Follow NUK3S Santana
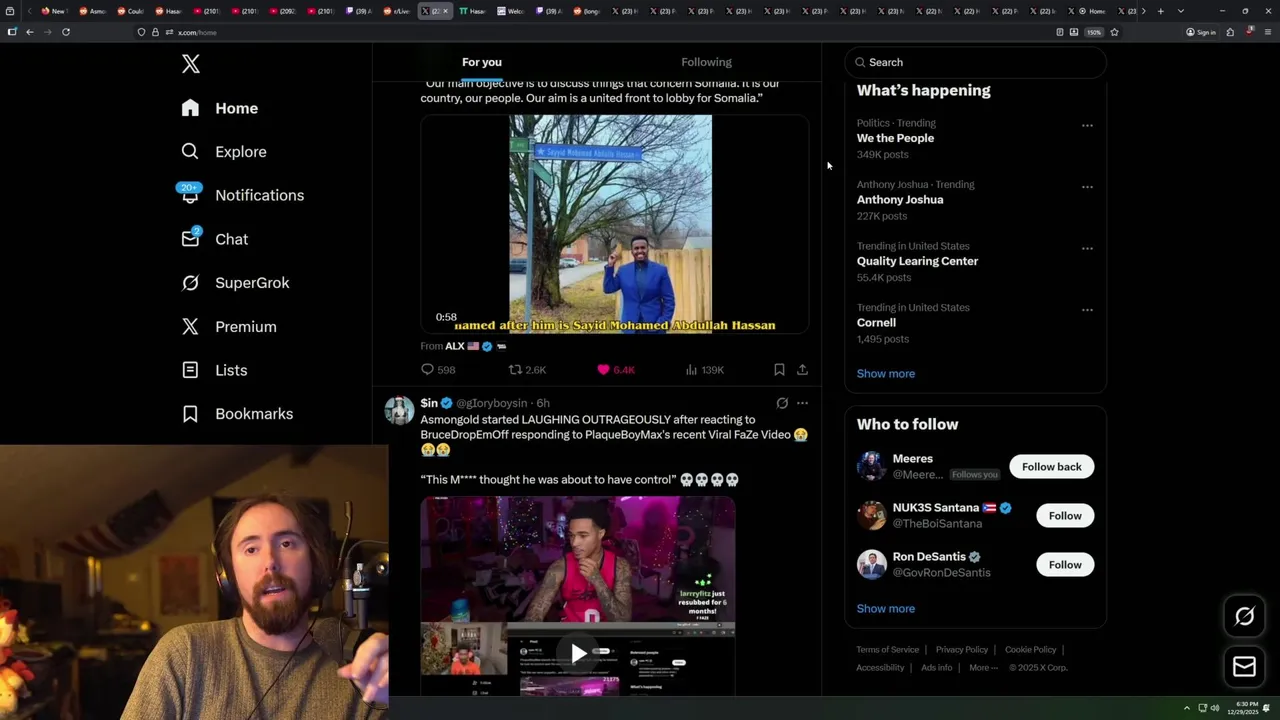This screenshot has height=720, width=1280. (1065, 516)
